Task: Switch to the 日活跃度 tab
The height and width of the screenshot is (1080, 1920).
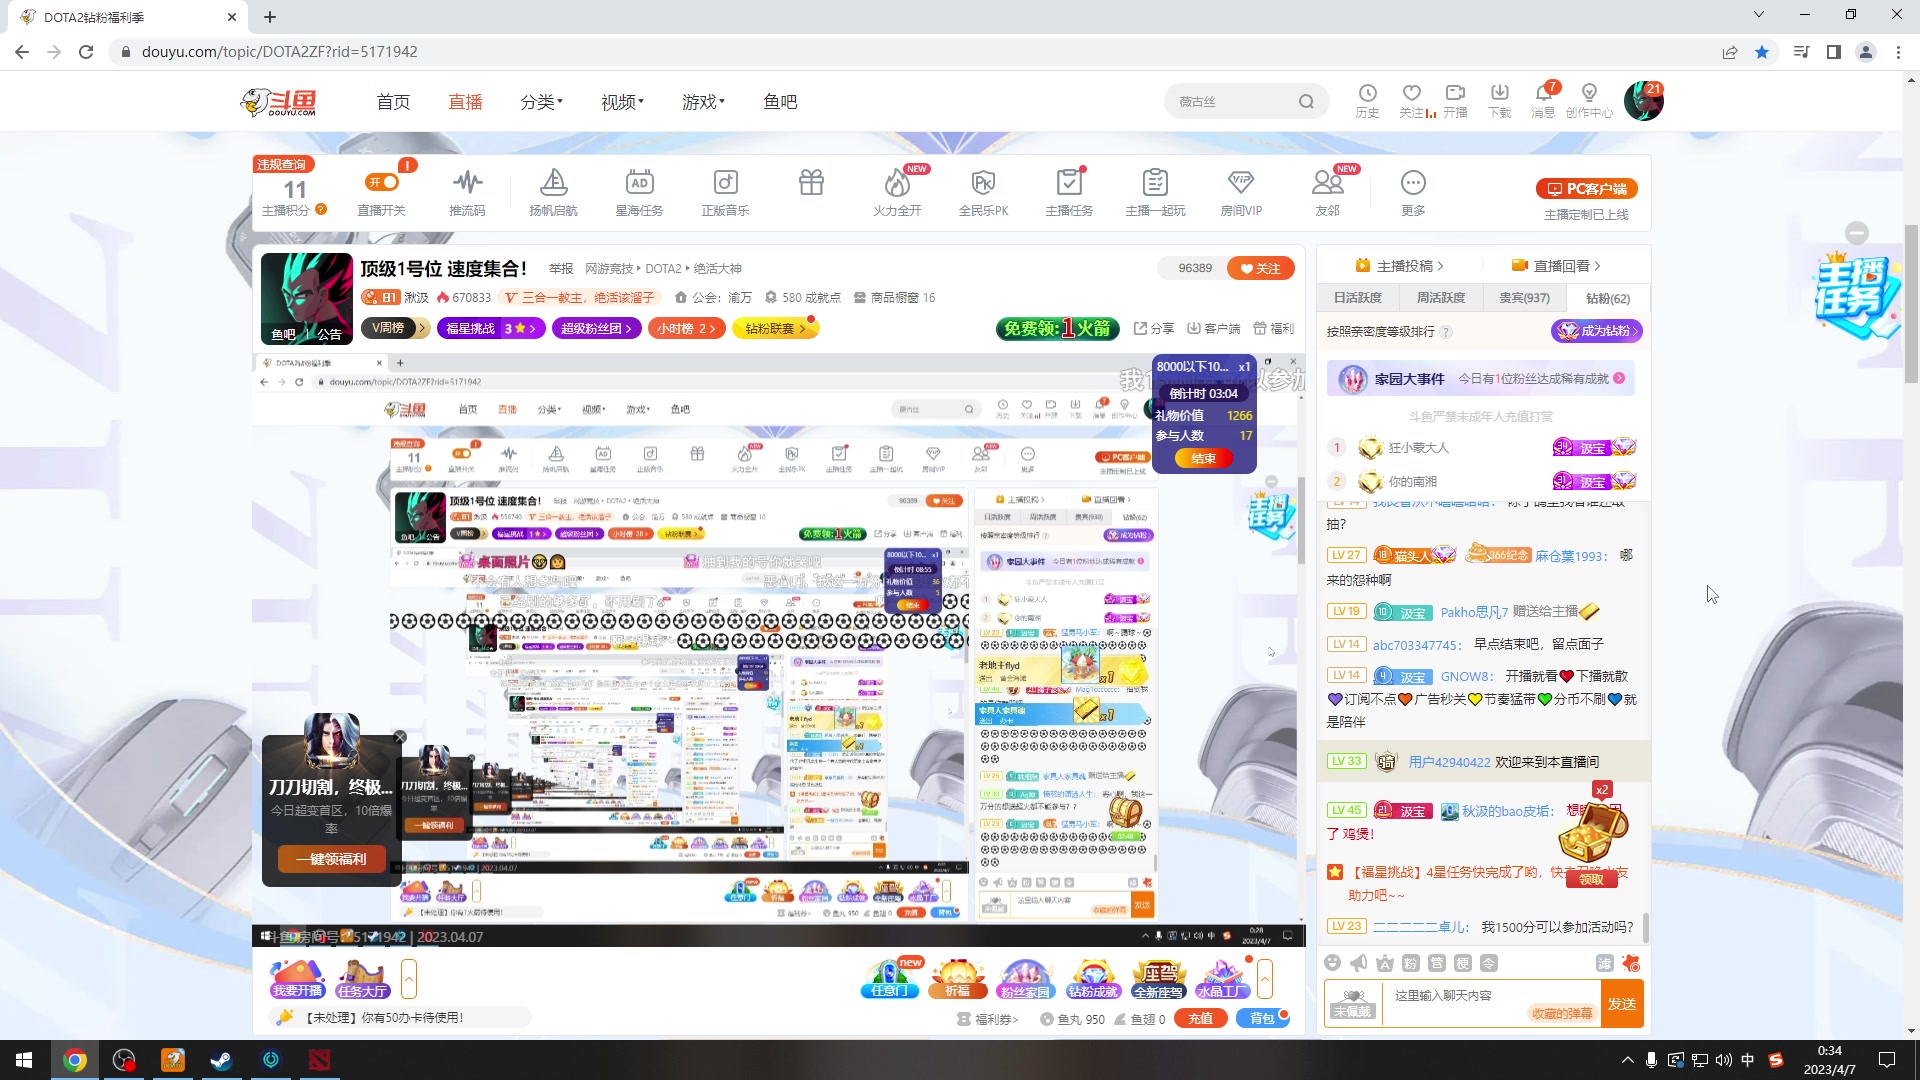Action: click(x=1357, y=298)
